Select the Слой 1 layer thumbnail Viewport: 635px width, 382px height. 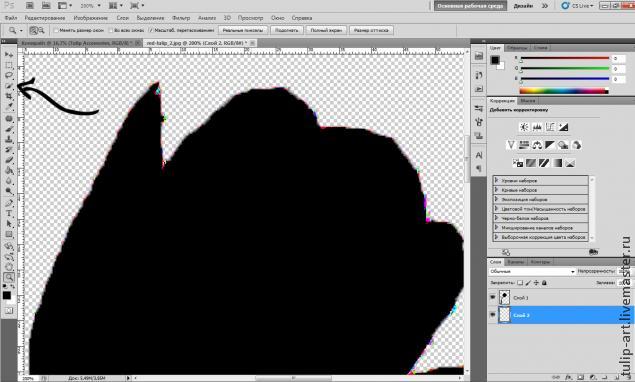coord(504,297)
